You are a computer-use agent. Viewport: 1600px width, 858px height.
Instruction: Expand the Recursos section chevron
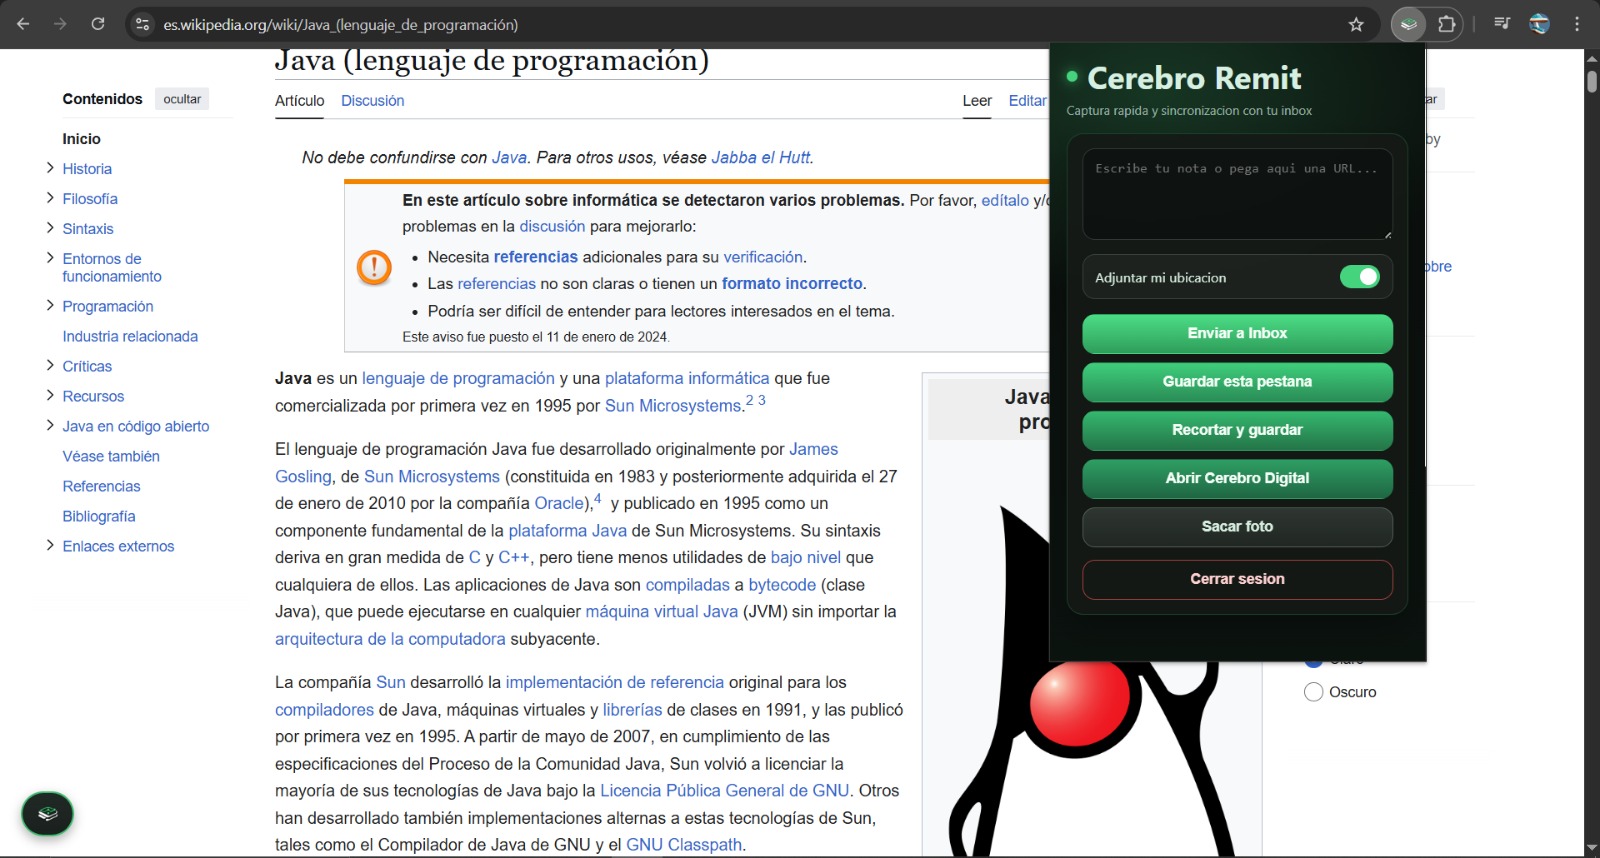50,395
